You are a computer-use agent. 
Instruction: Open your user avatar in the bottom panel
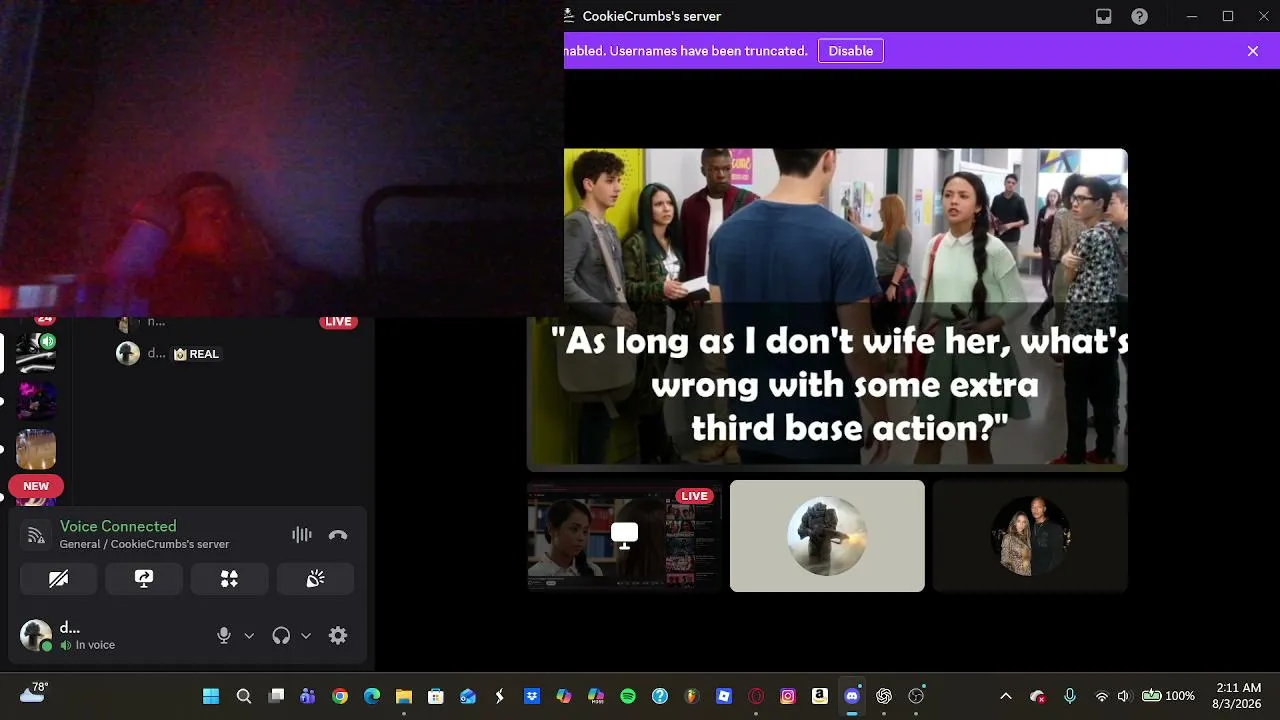pyautogui.click(x=36, y=636)
